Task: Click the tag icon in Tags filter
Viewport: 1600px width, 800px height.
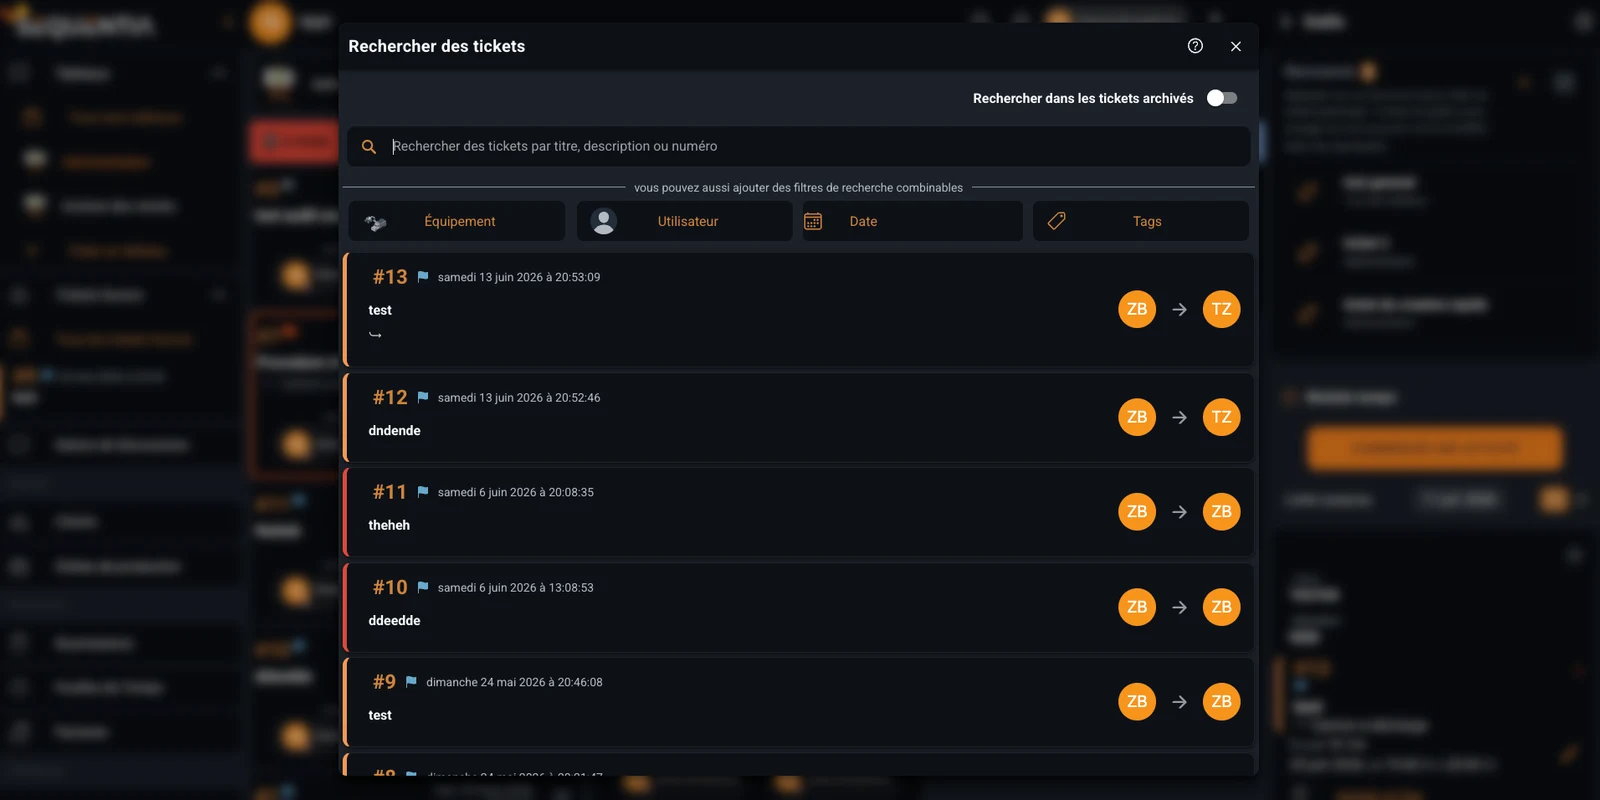Action: 1056,221
